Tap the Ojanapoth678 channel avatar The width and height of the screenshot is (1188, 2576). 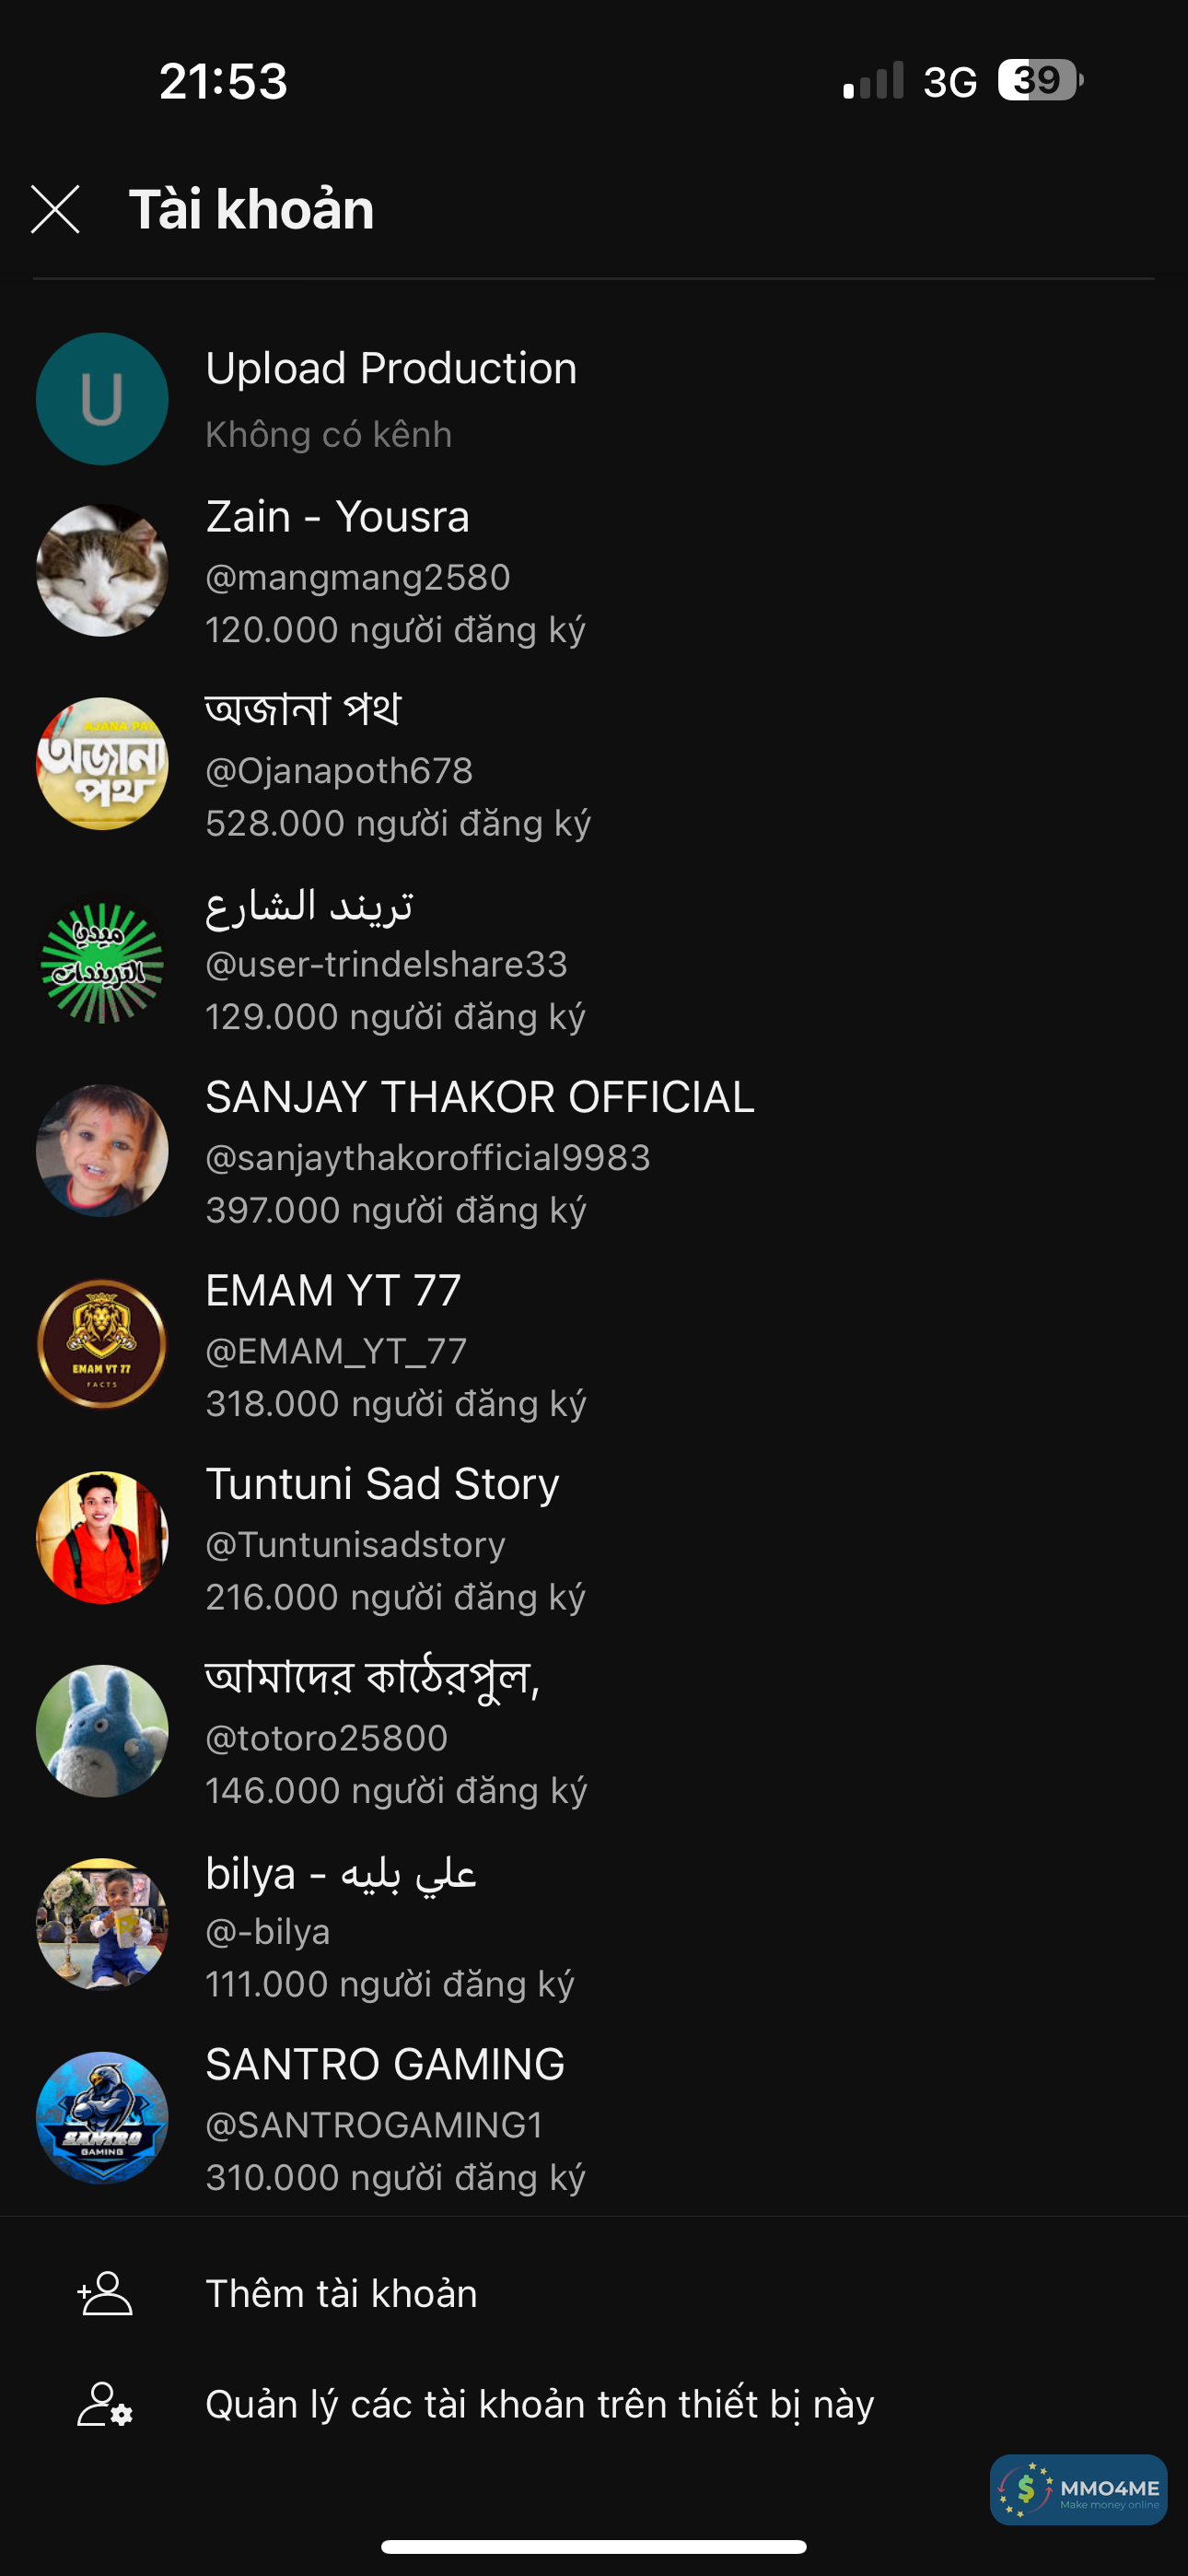click(x=102, y=764)
